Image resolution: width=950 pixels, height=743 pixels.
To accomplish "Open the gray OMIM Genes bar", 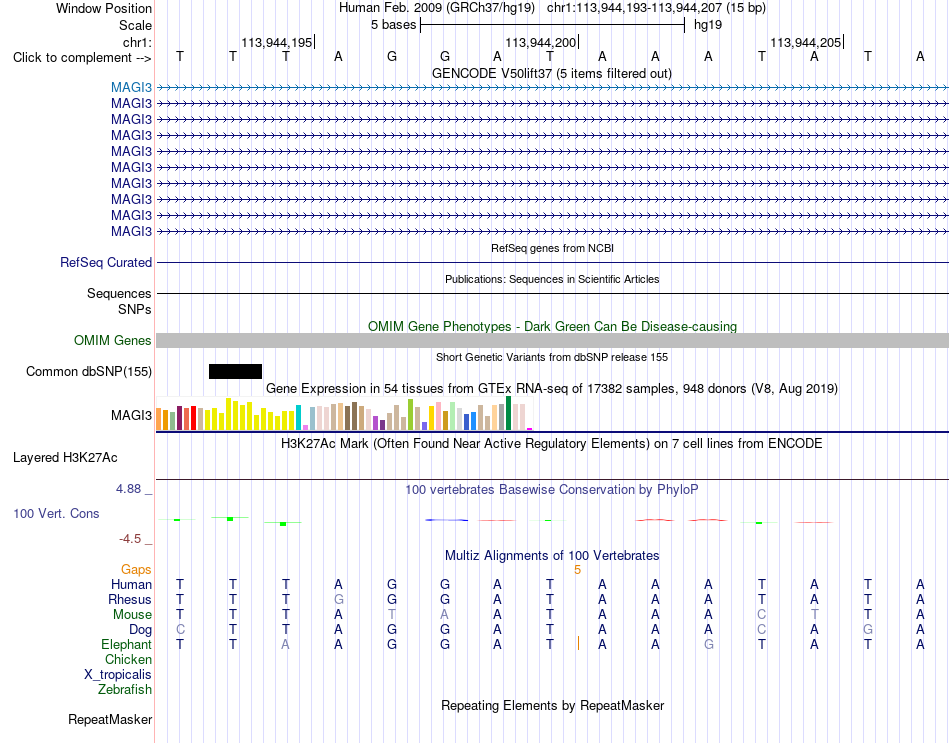I will [552, 340].
